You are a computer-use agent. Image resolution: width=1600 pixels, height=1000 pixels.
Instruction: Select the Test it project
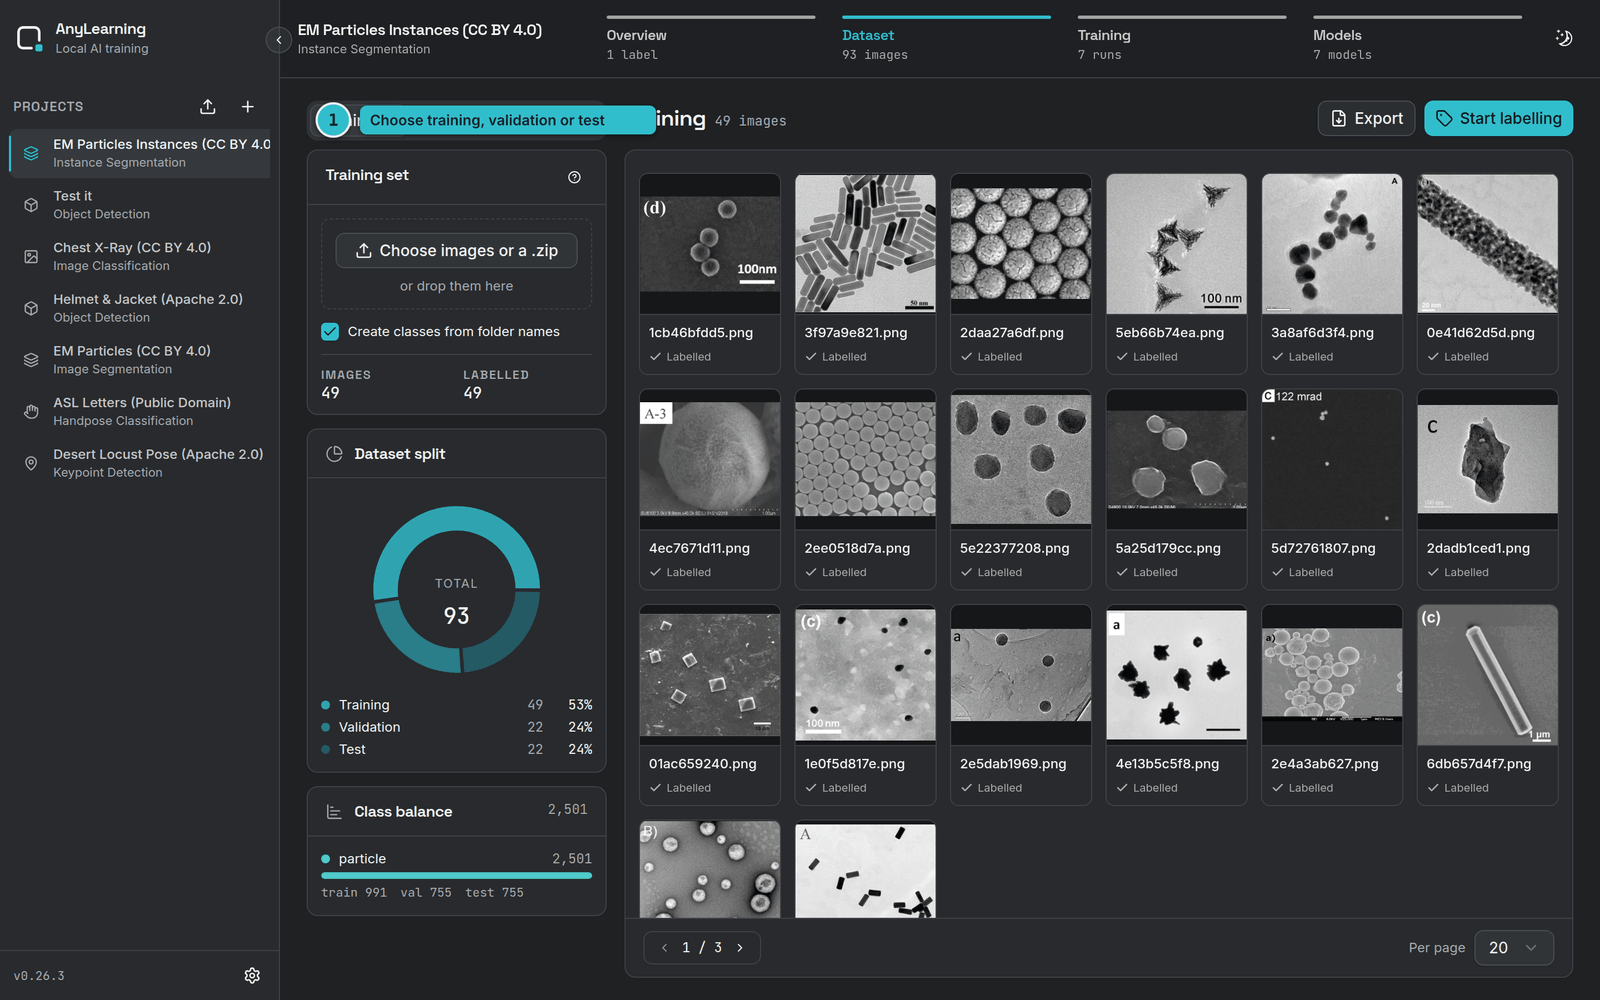click(x=140, y=205)
